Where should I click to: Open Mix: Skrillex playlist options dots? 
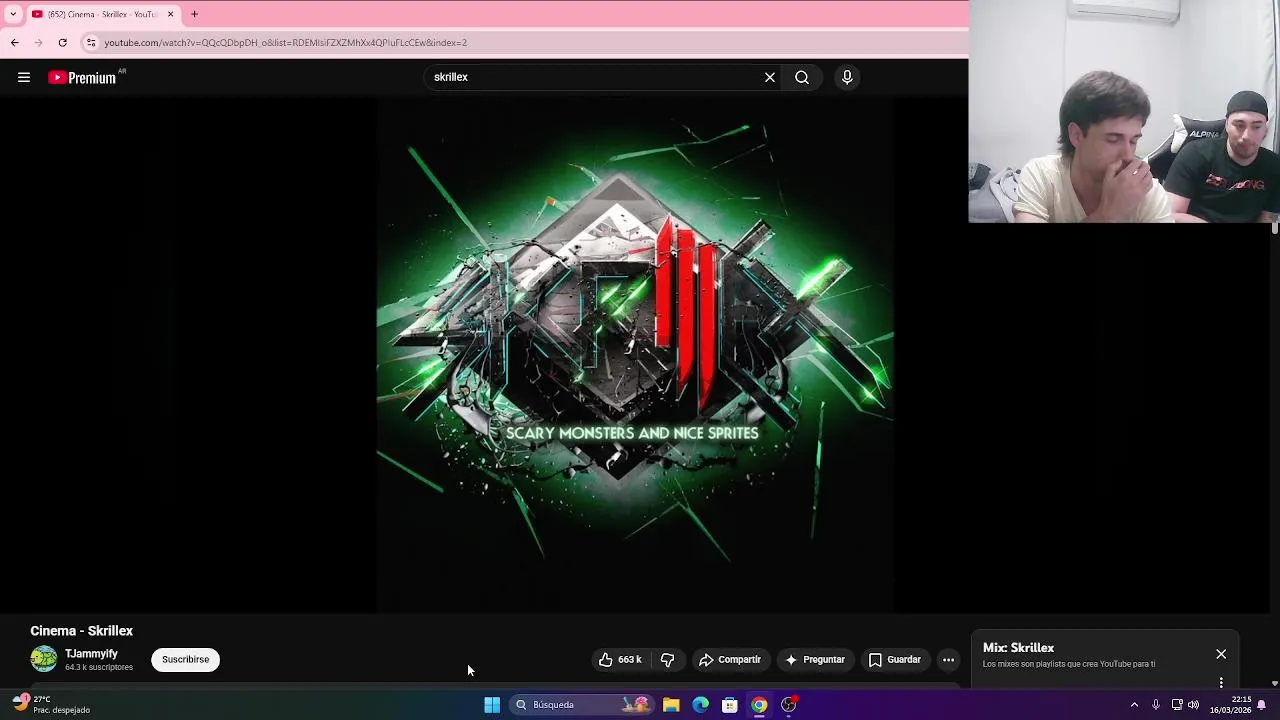pyautogui.click(x=1221, y=682)
